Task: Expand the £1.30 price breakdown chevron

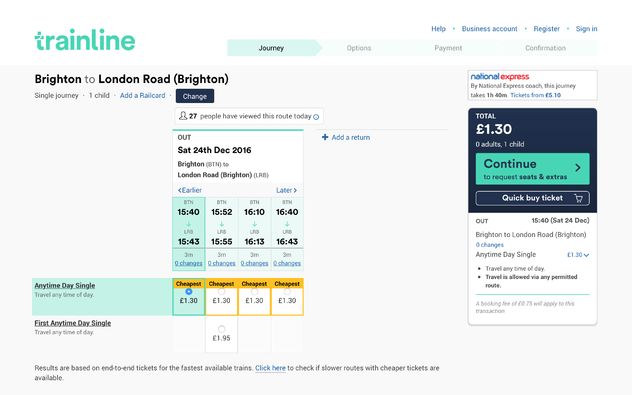Action: [586, 255]
